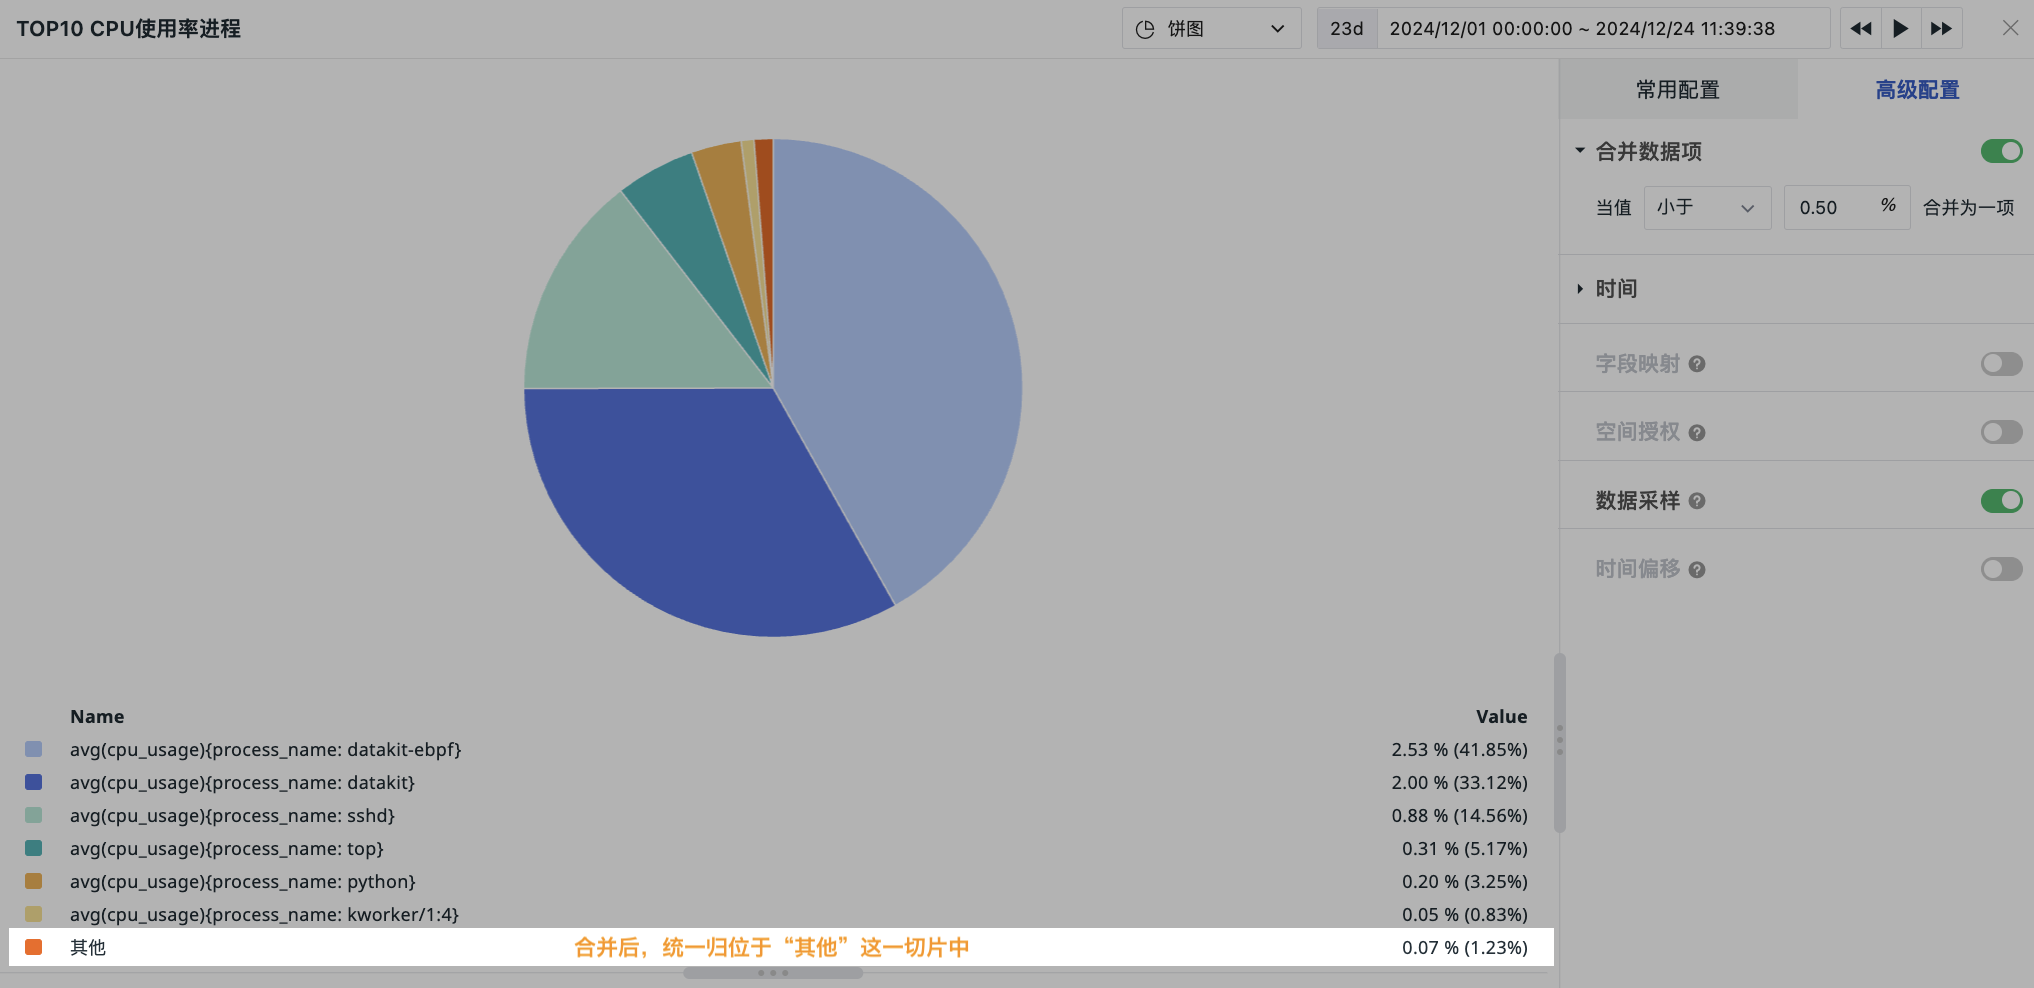This screenshot has width=2034, height=988.
Task: Open the 小于 comparison dropdown
Action: coord(1706,208)
